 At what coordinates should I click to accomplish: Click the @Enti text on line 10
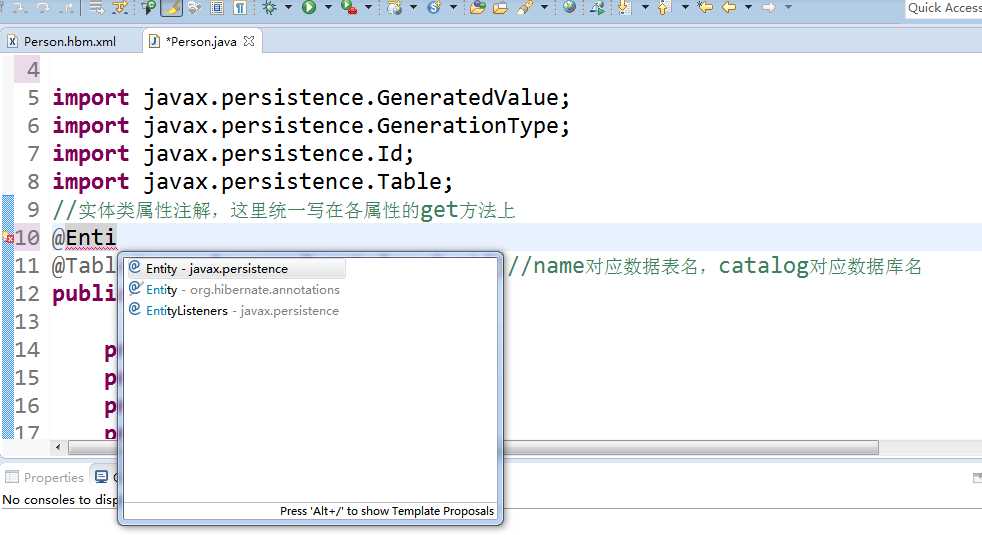coord(84,237)
